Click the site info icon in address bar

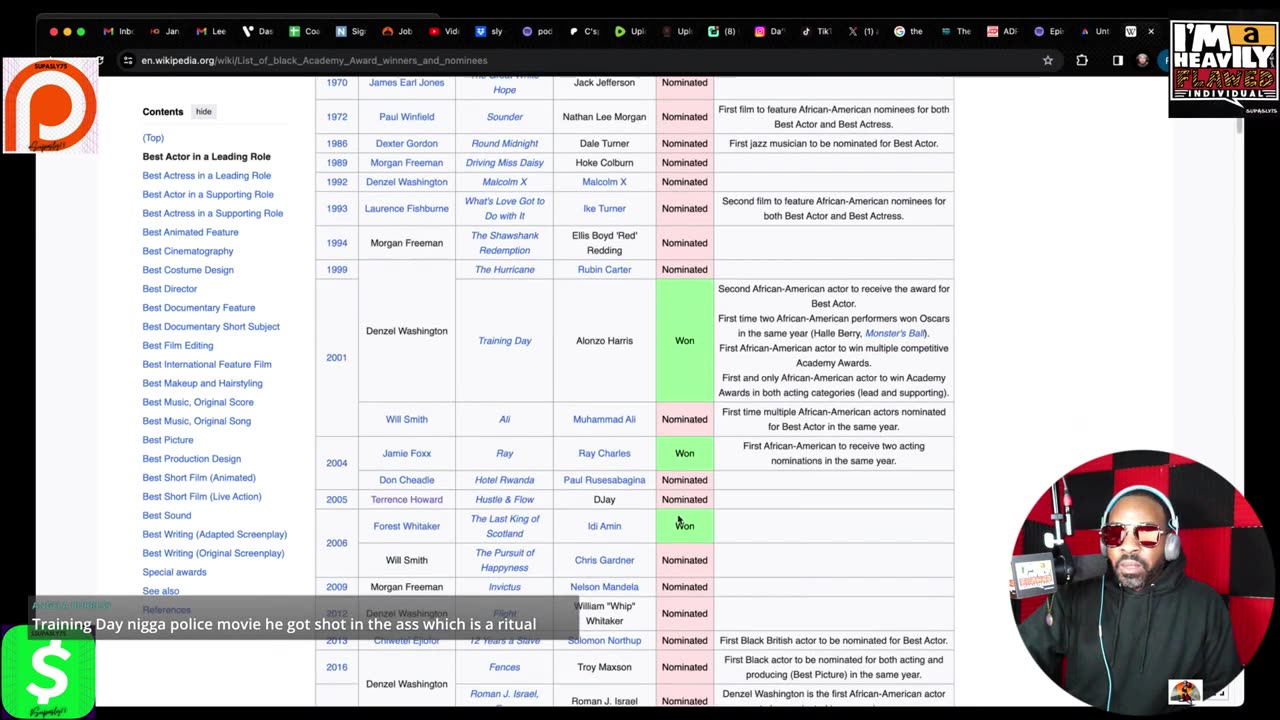click(128, 60)
